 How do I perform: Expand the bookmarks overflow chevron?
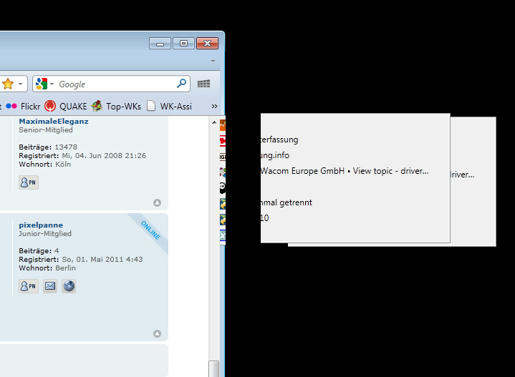[214, 106]
